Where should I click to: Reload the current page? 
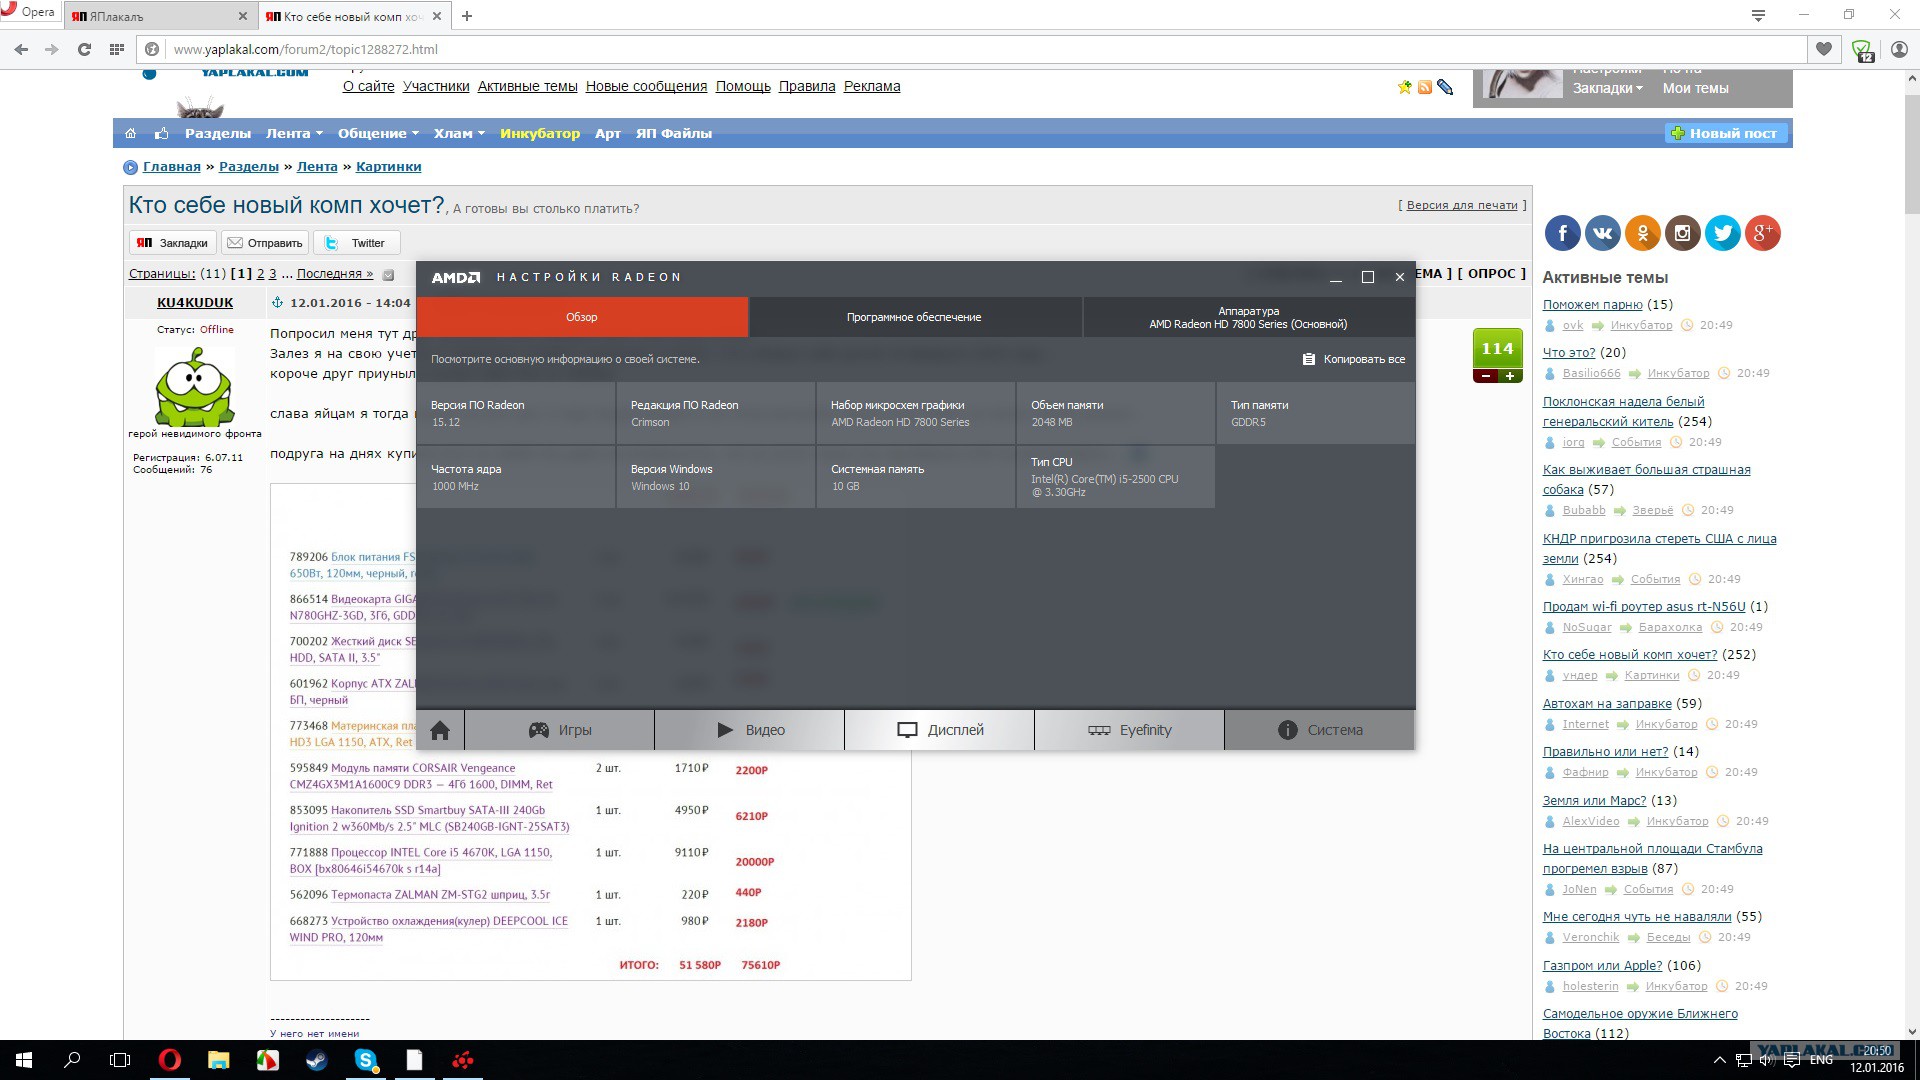[x=85, y=49]
